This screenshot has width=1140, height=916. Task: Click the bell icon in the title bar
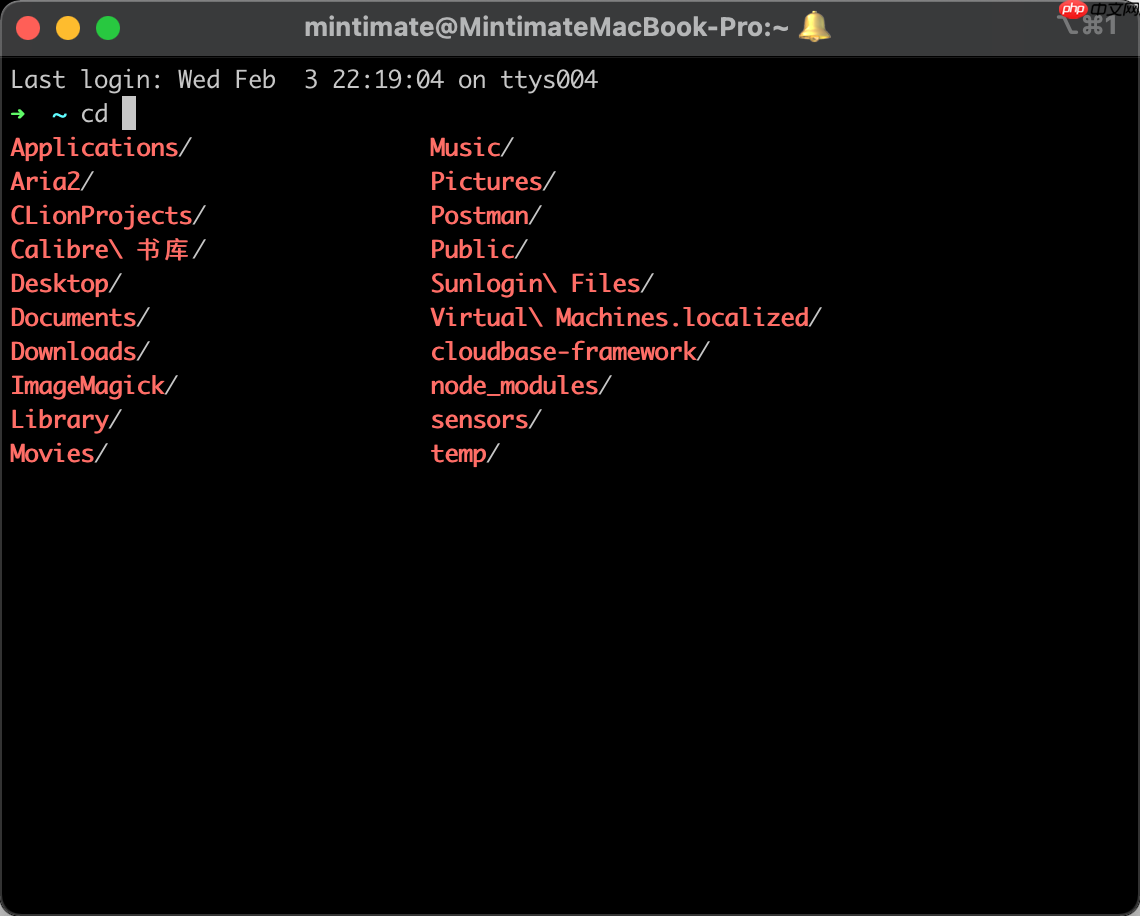coord(813,27)
